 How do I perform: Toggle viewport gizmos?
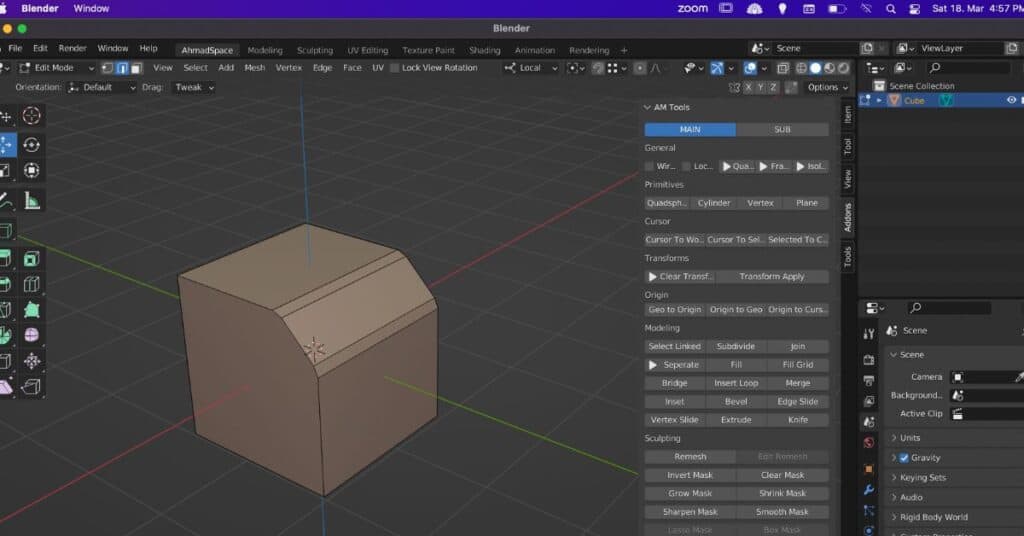[717, 68]
